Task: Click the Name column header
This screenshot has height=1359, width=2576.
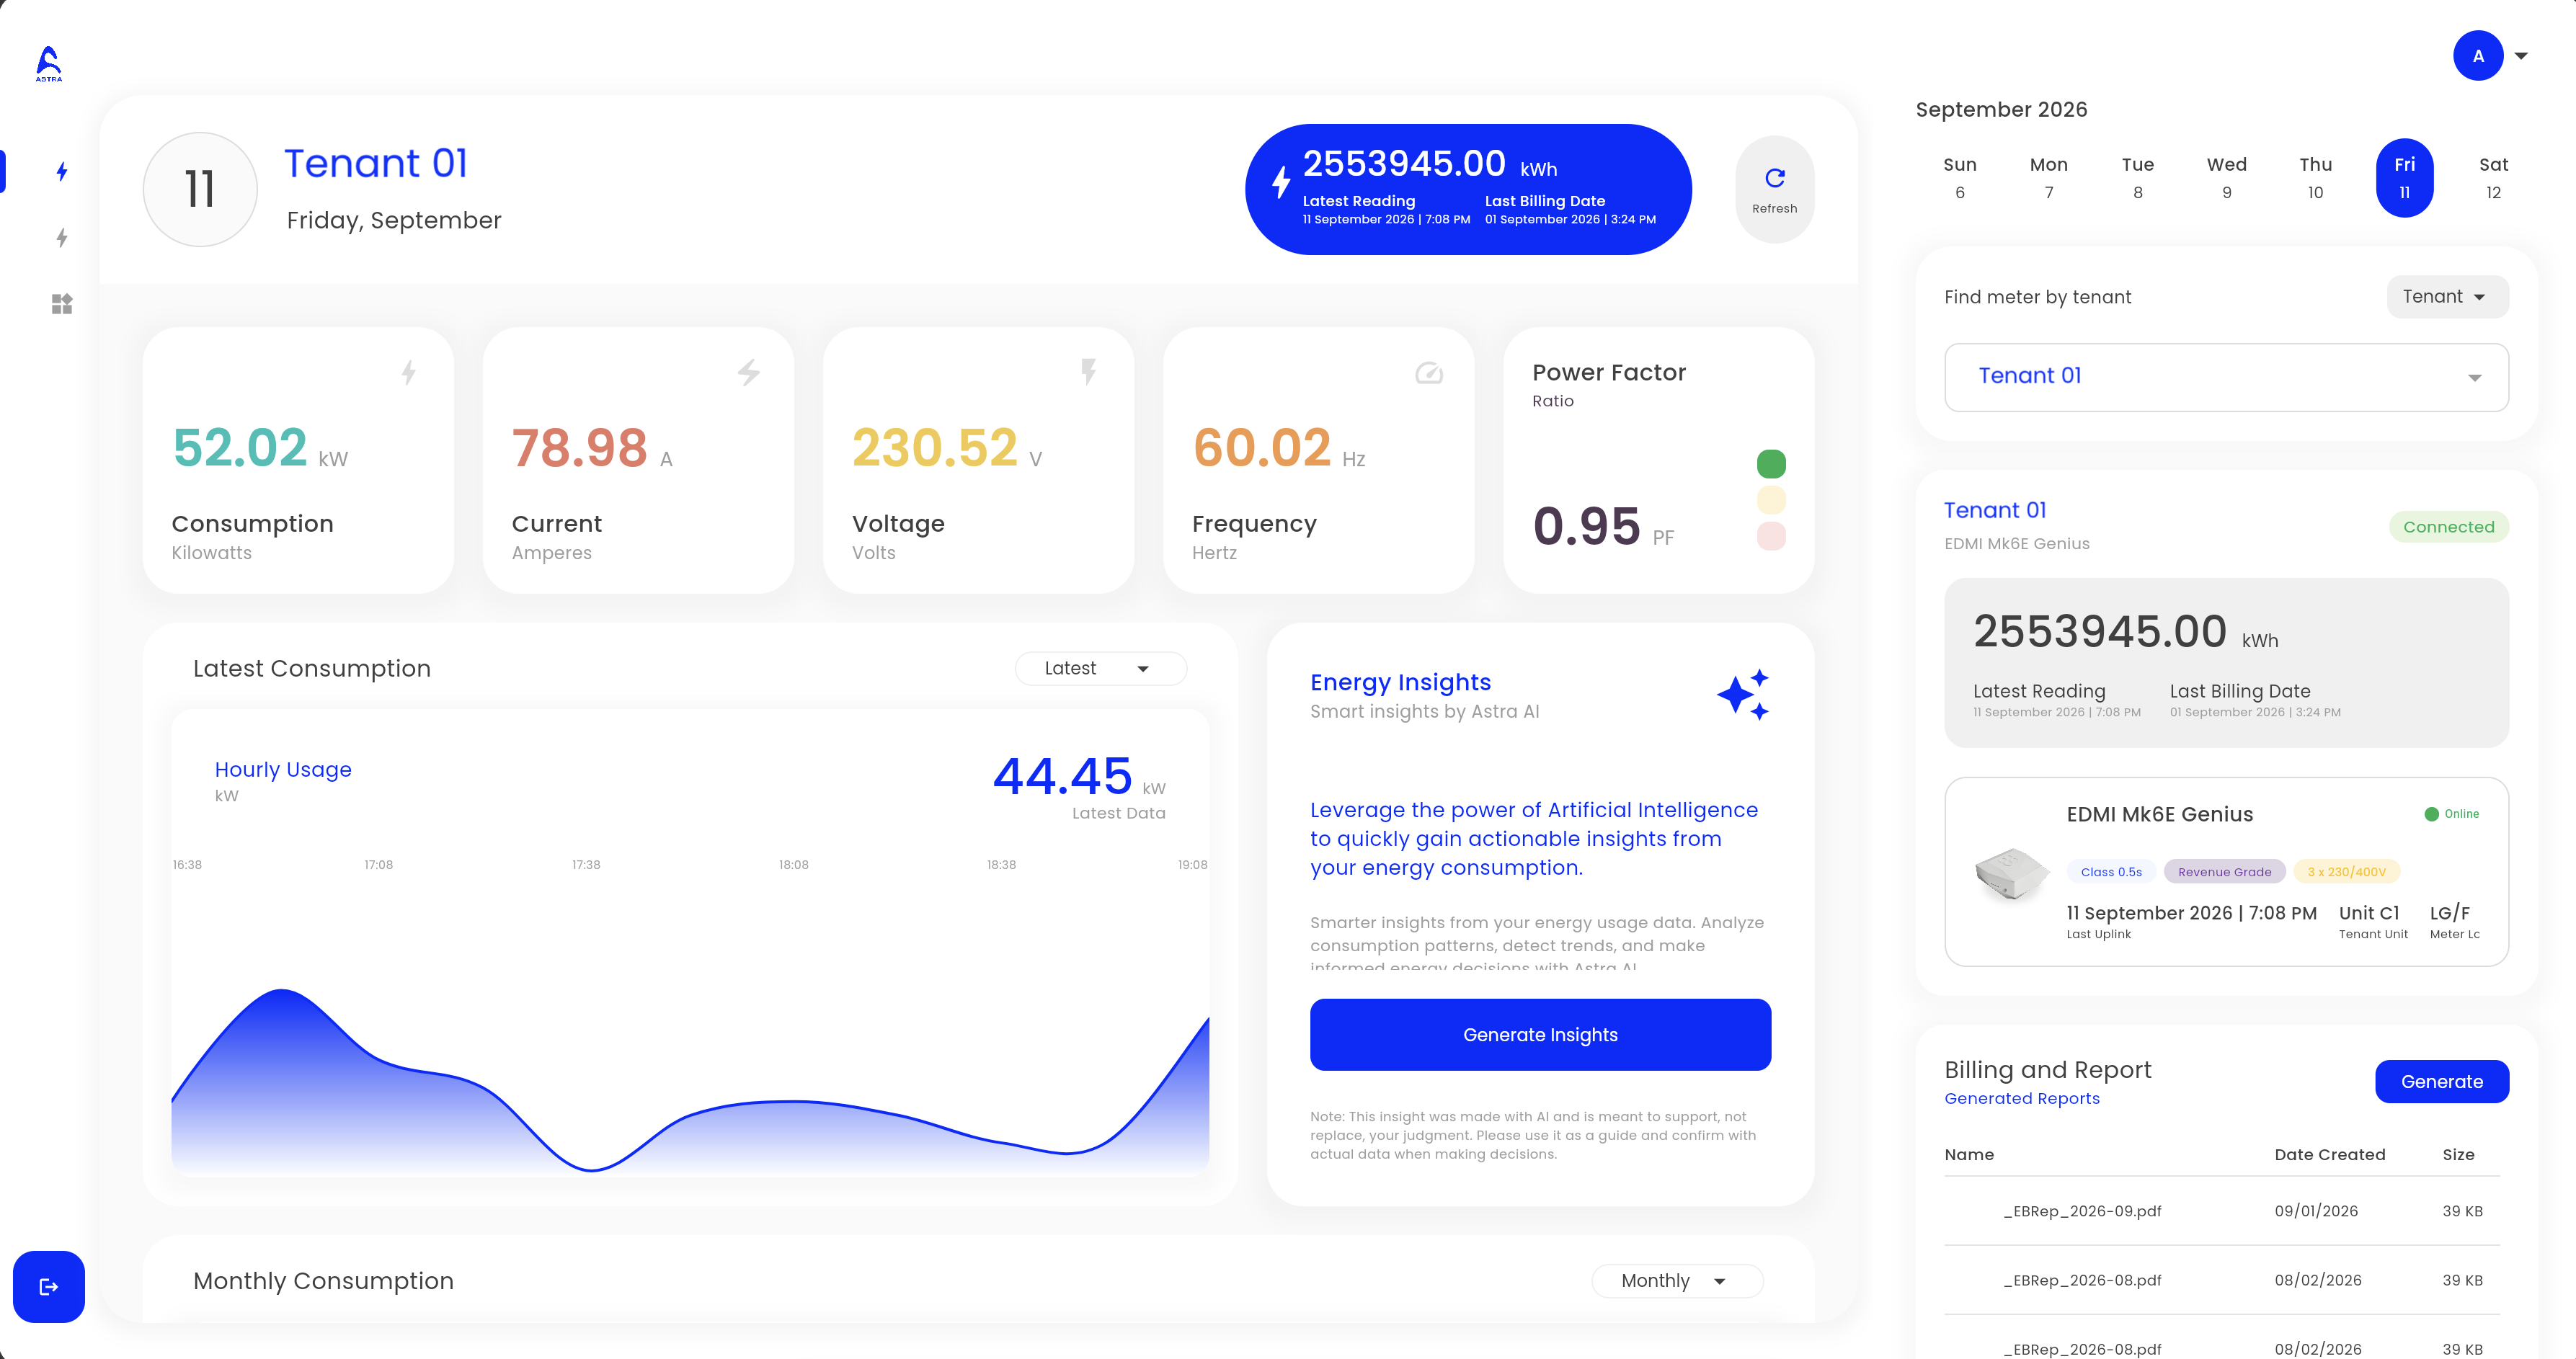Action: [x=1969, y=1154]
